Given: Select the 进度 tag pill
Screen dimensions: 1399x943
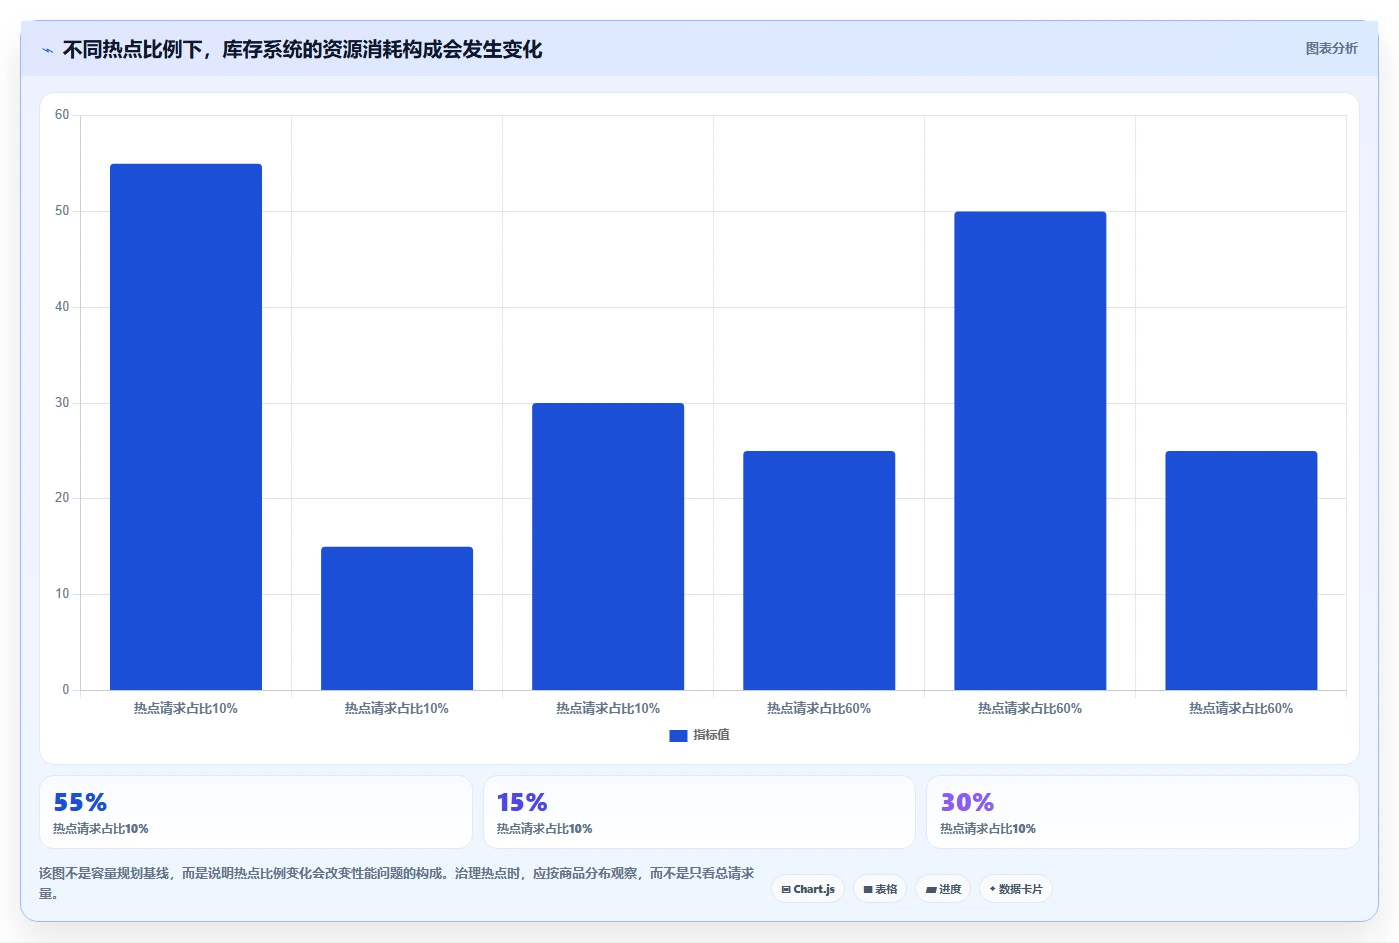Looking at the screenshot, I should pos(943,889).
